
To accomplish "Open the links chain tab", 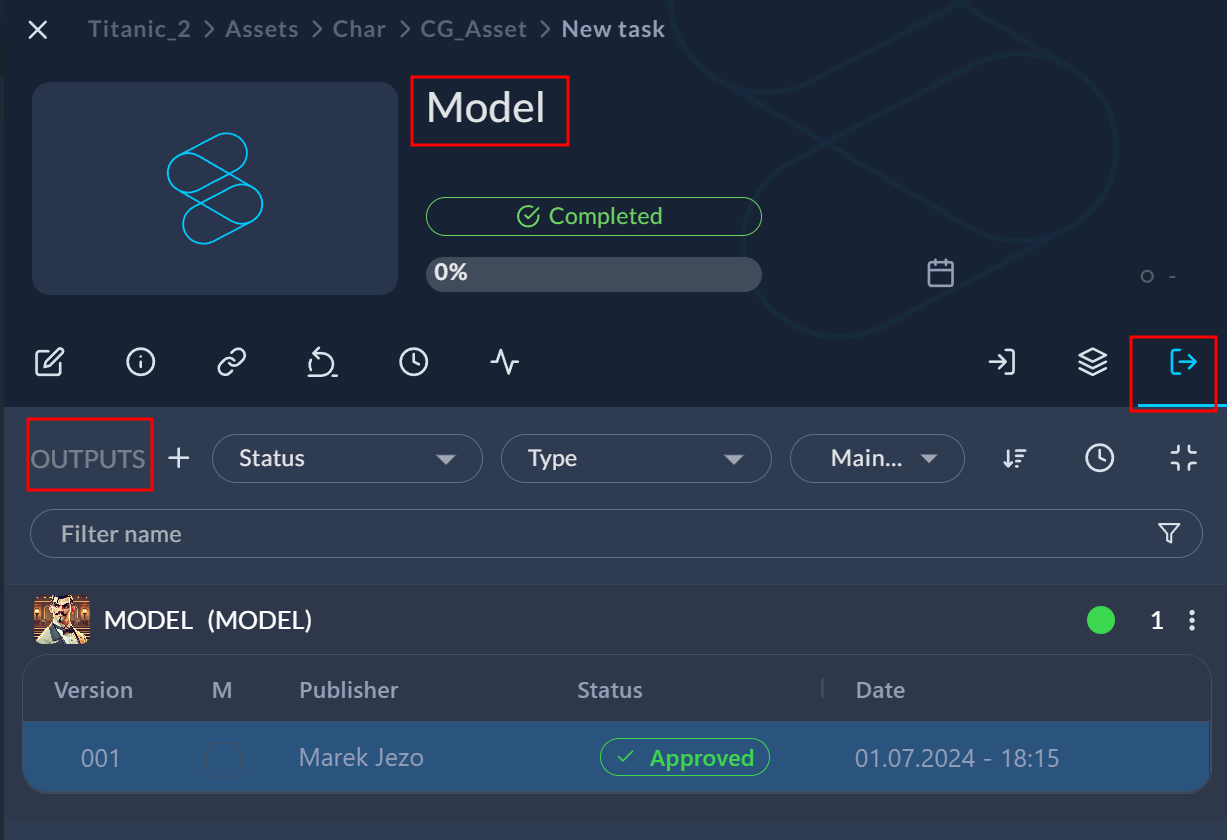I will [x=232, y=362].
